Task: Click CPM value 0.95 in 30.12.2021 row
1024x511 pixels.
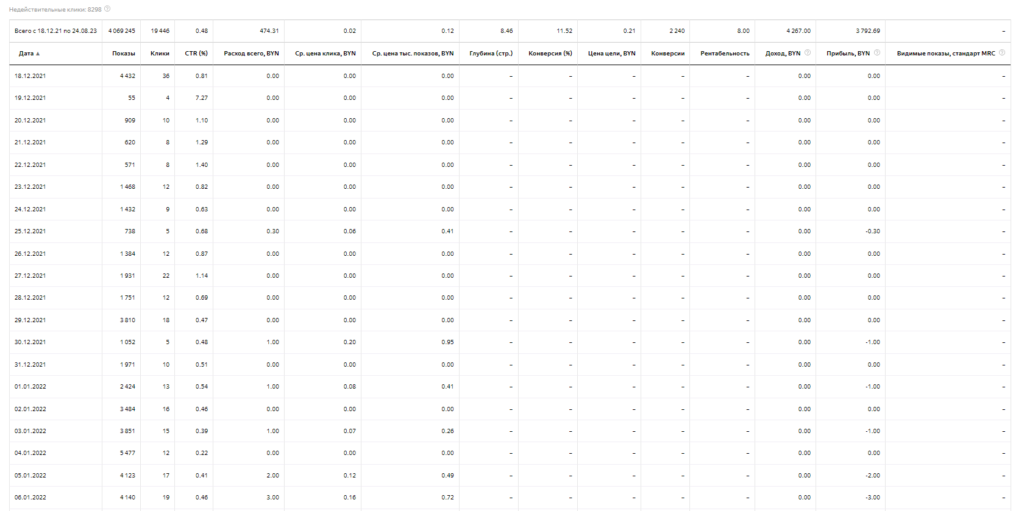Action: 447,342
